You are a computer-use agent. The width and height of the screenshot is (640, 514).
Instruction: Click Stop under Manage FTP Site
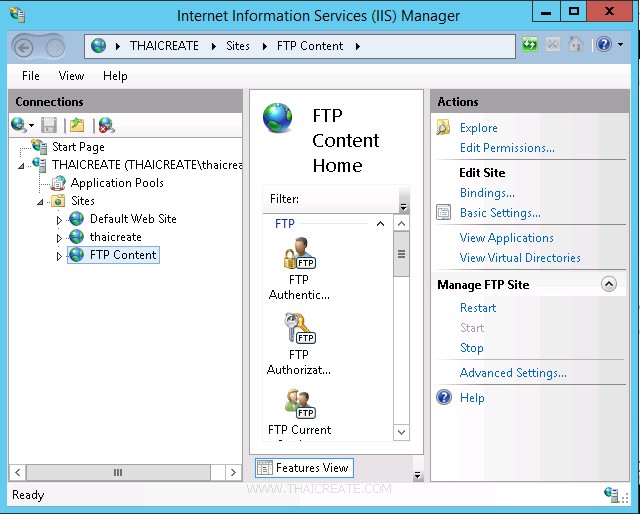[471, 348]
